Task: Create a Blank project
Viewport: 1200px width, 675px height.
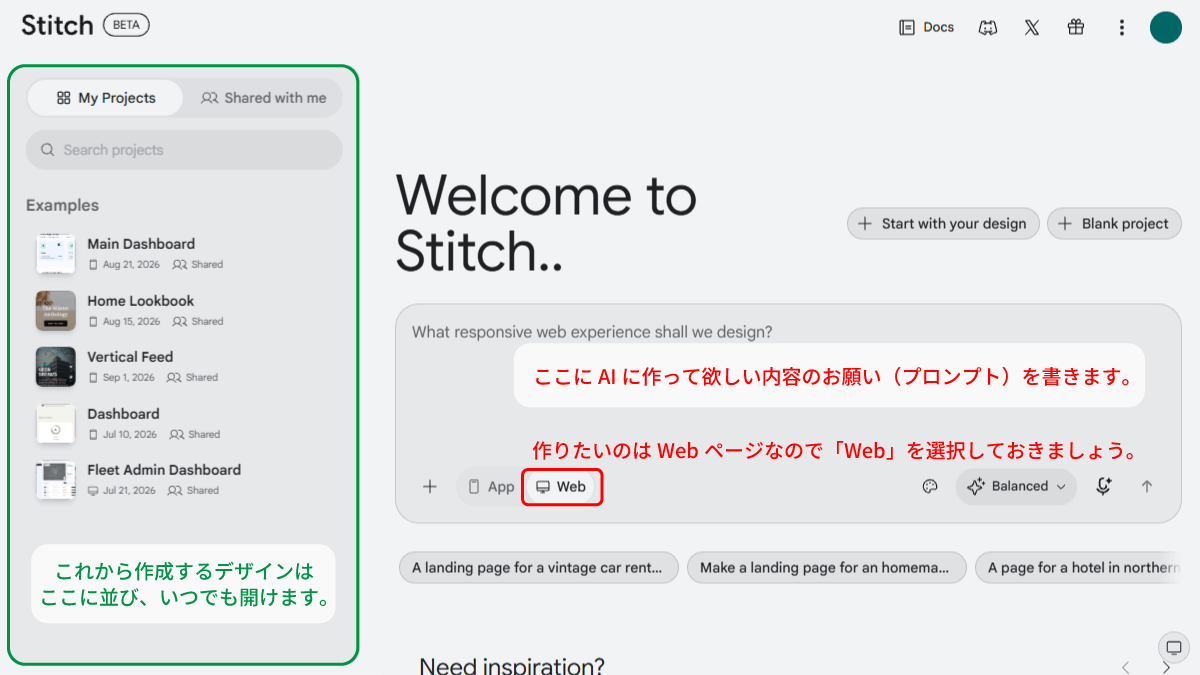Action: pyautogui.click(x=1114, y=224)
